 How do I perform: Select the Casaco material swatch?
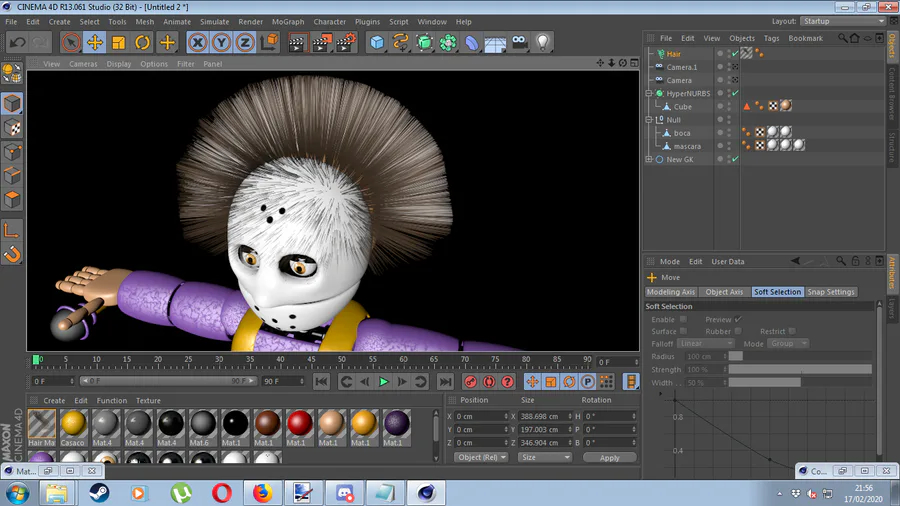73,423
